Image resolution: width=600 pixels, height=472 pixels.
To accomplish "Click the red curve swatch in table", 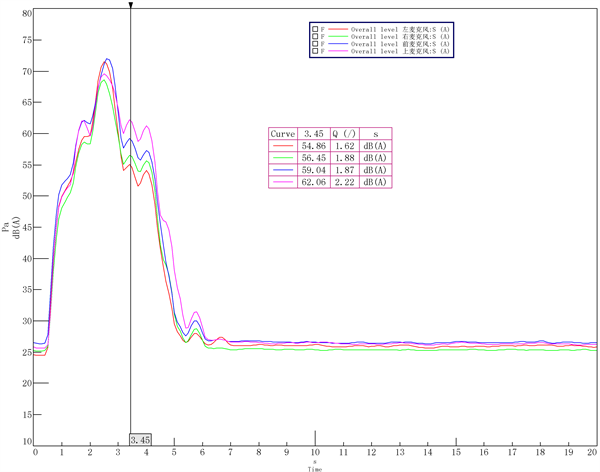I will (282, 146).
